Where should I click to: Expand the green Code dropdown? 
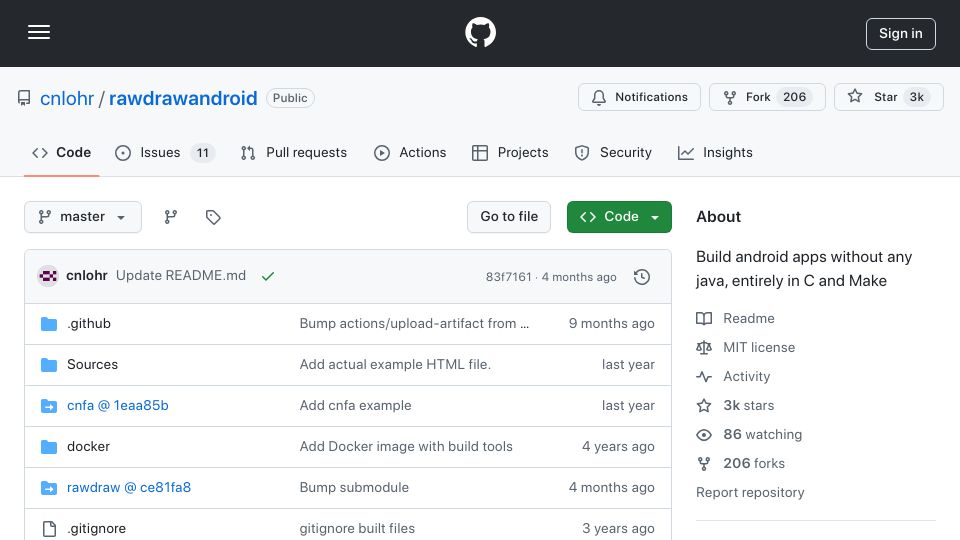point(619,217)
